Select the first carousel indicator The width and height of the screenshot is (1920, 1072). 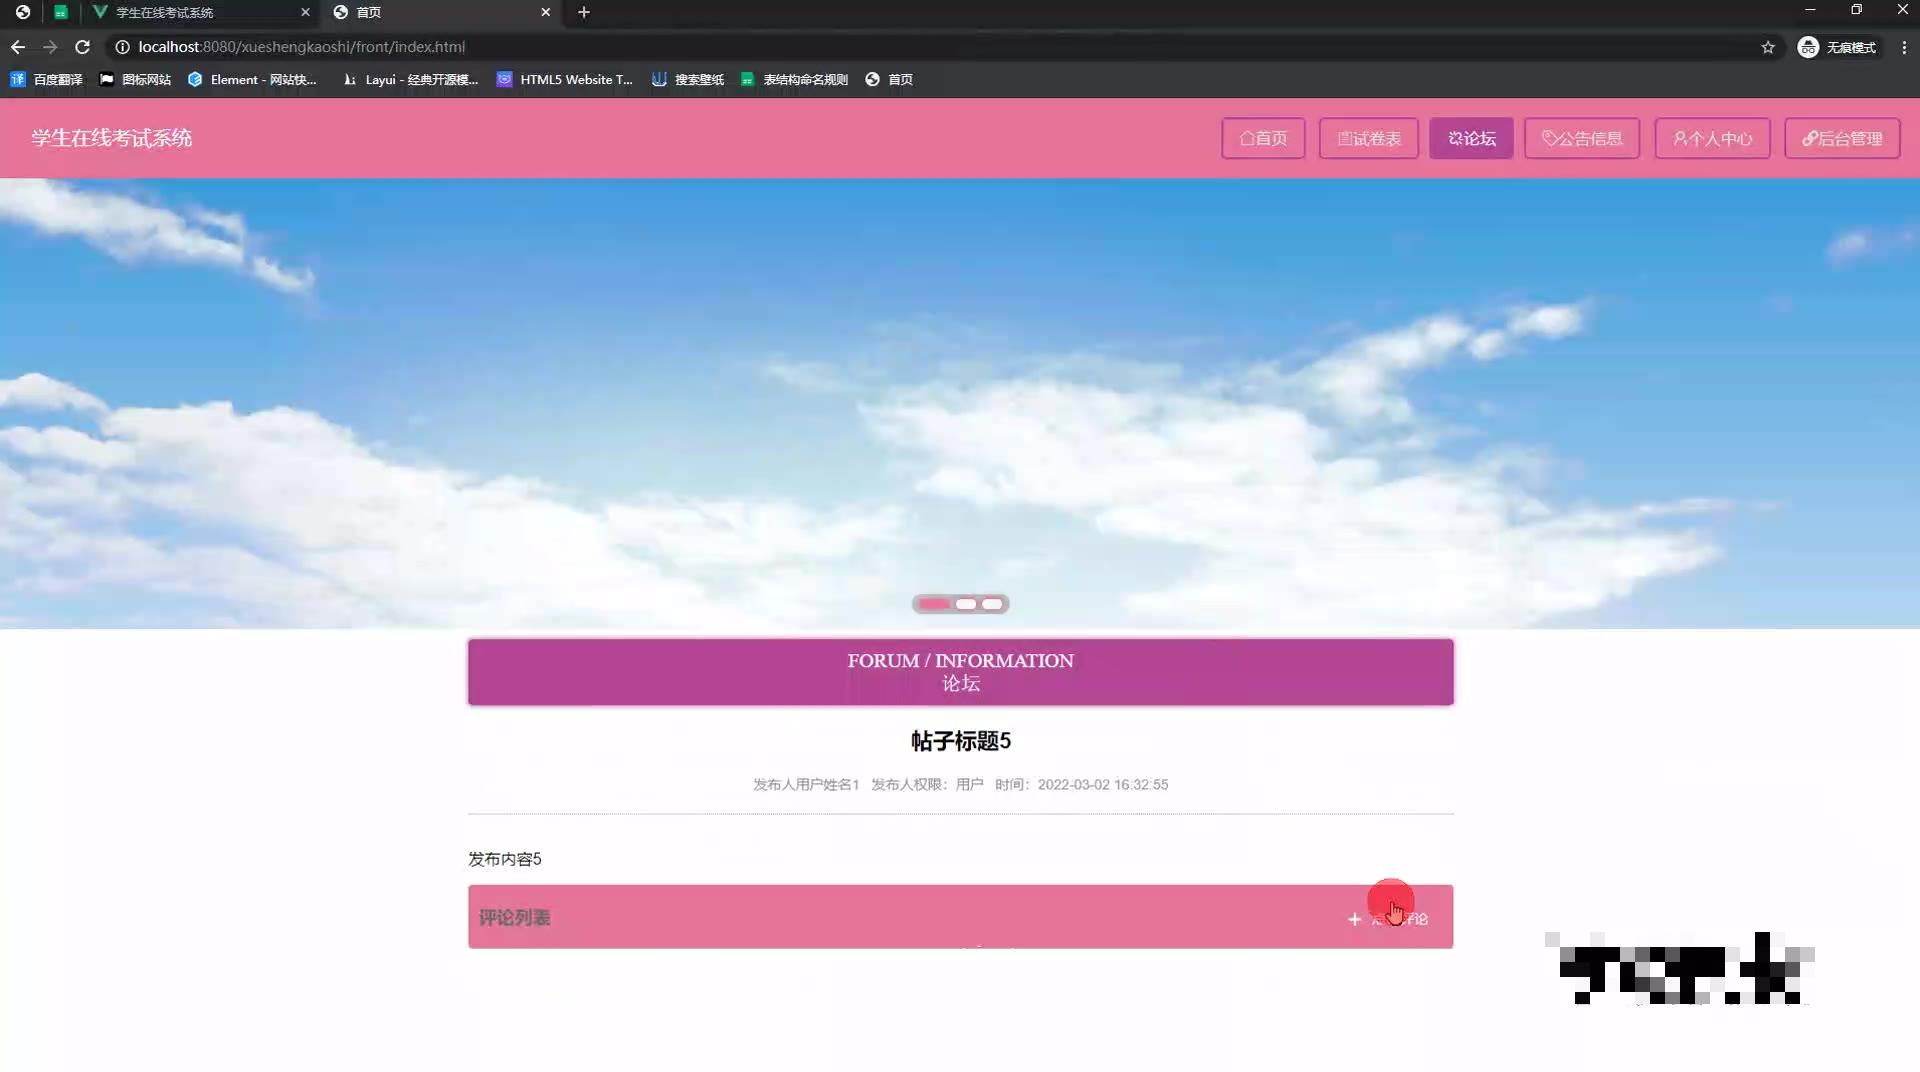click(934, 604)
